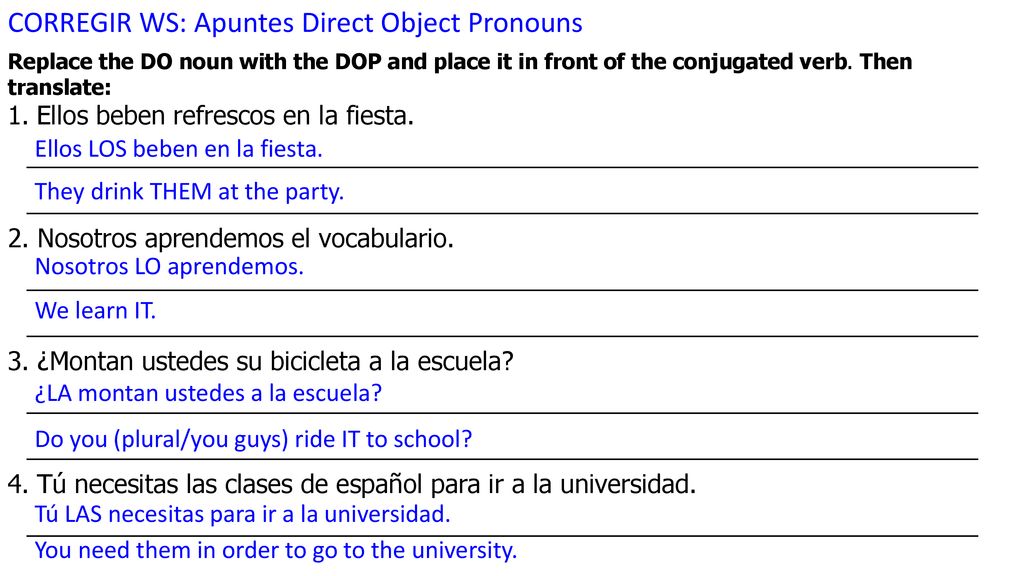1024x576 pixels.
Task: Click translation 'We learn IT'
Action: [95, 310]
